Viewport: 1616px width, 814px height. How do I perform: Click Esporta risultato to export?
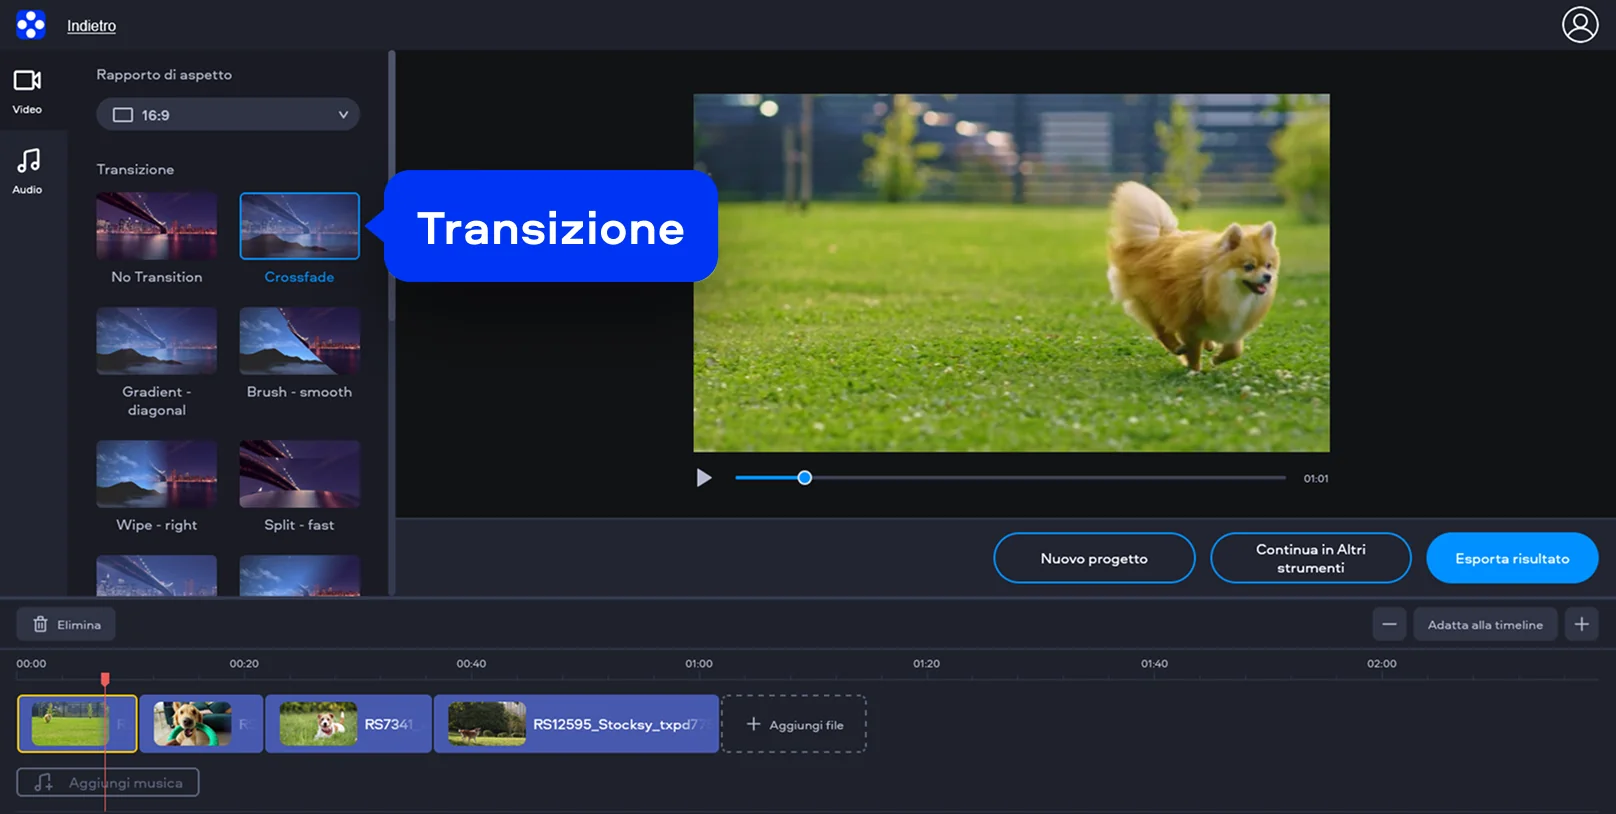[x=1511, y=558]
